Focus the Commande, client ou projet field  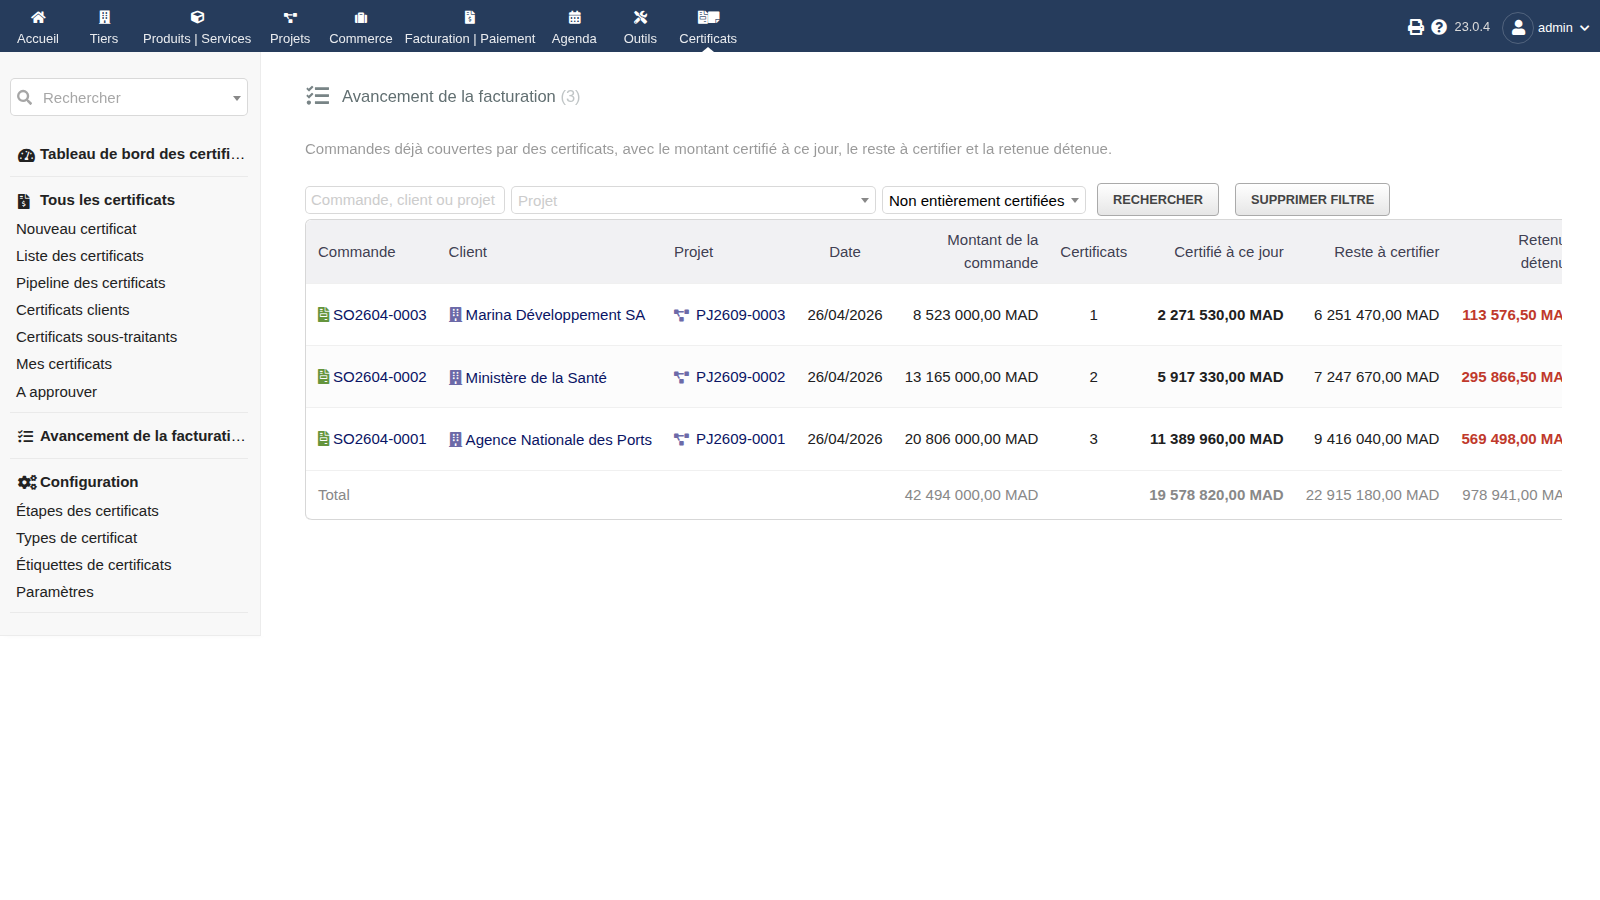405,200
